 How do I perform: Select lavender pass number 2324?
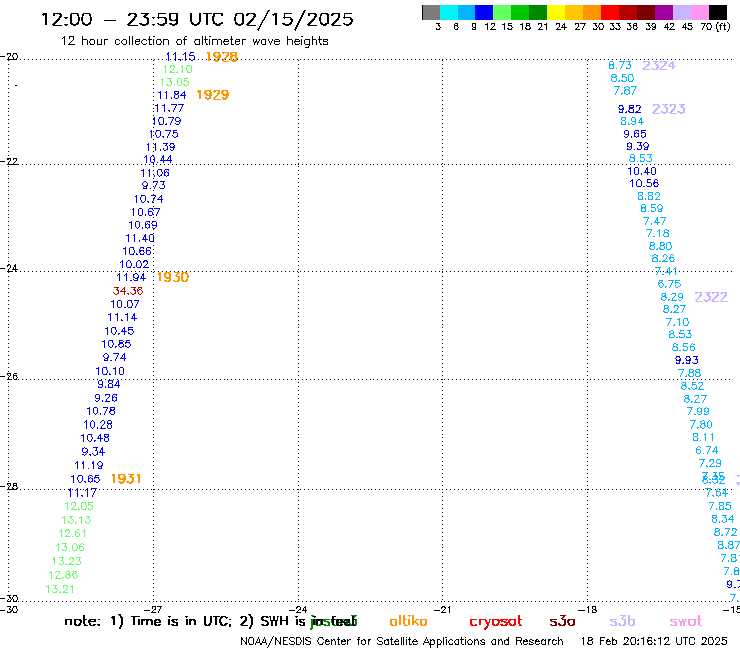click(x=659, y=65)
